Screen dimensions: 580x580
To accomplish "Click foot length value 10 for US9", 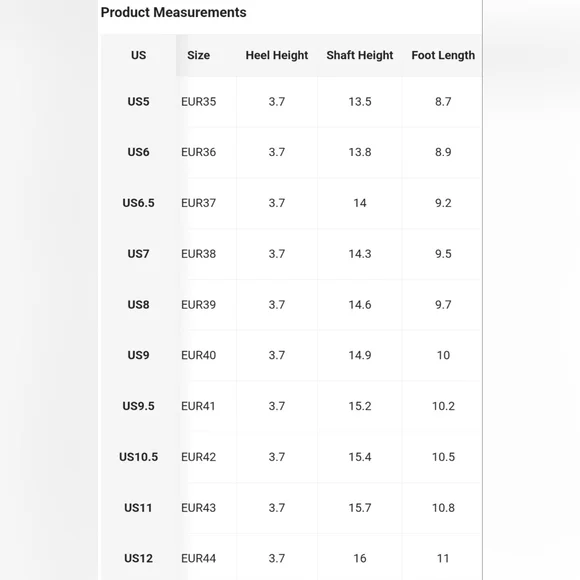I will click(443, 355).
